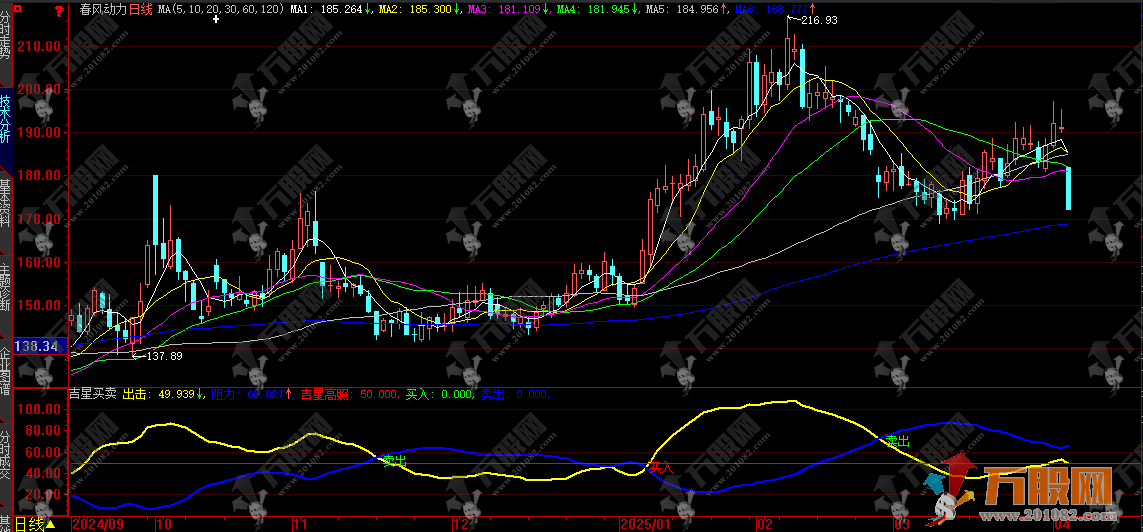Click the 10 month label on time axis
Image resolution: width=1143 pixels, height=532 pixels.
(x=164, y=524)
